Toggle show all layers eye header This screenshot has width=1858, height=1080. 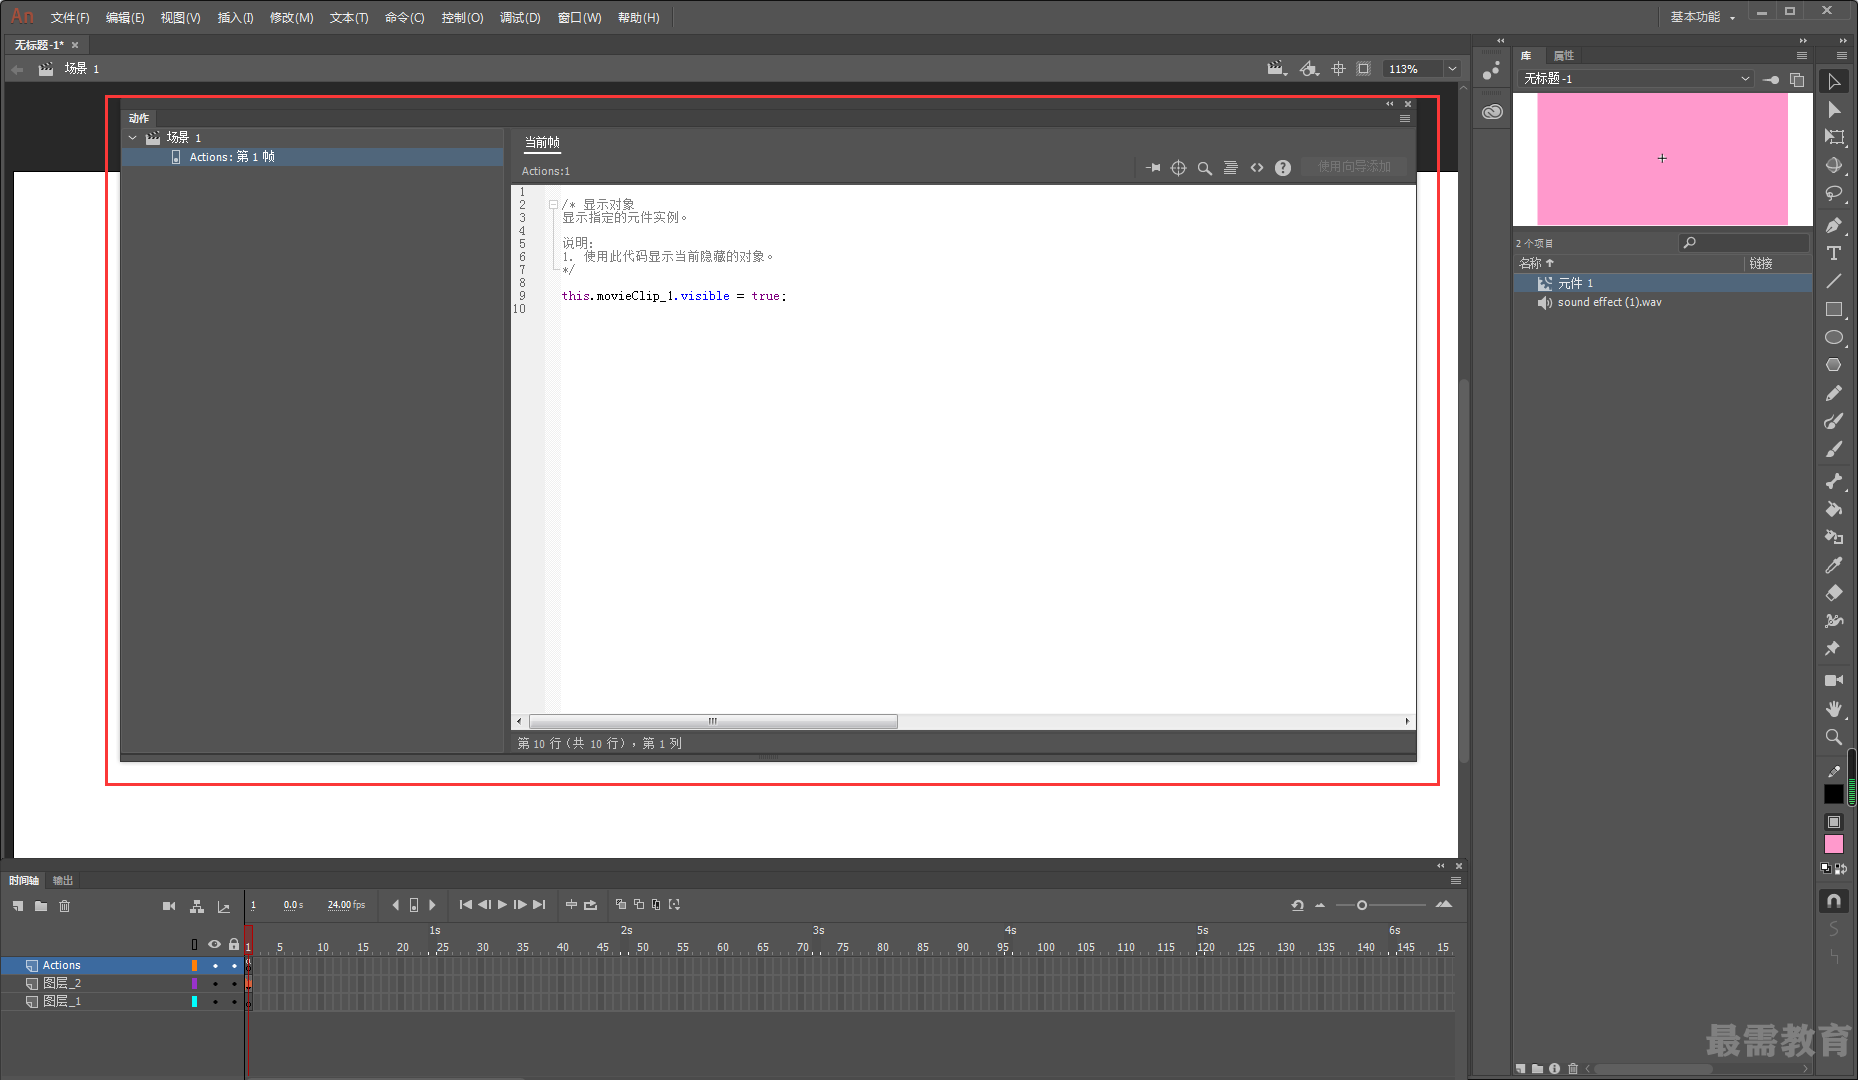tap(214, 944)
